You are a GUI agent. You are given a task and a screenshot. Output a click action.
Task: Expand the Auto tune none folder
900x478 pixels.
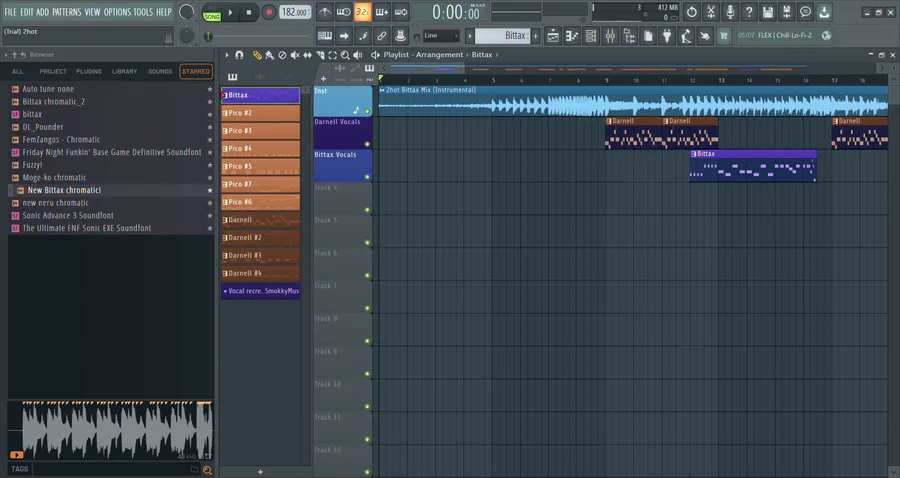click(15, 89)
